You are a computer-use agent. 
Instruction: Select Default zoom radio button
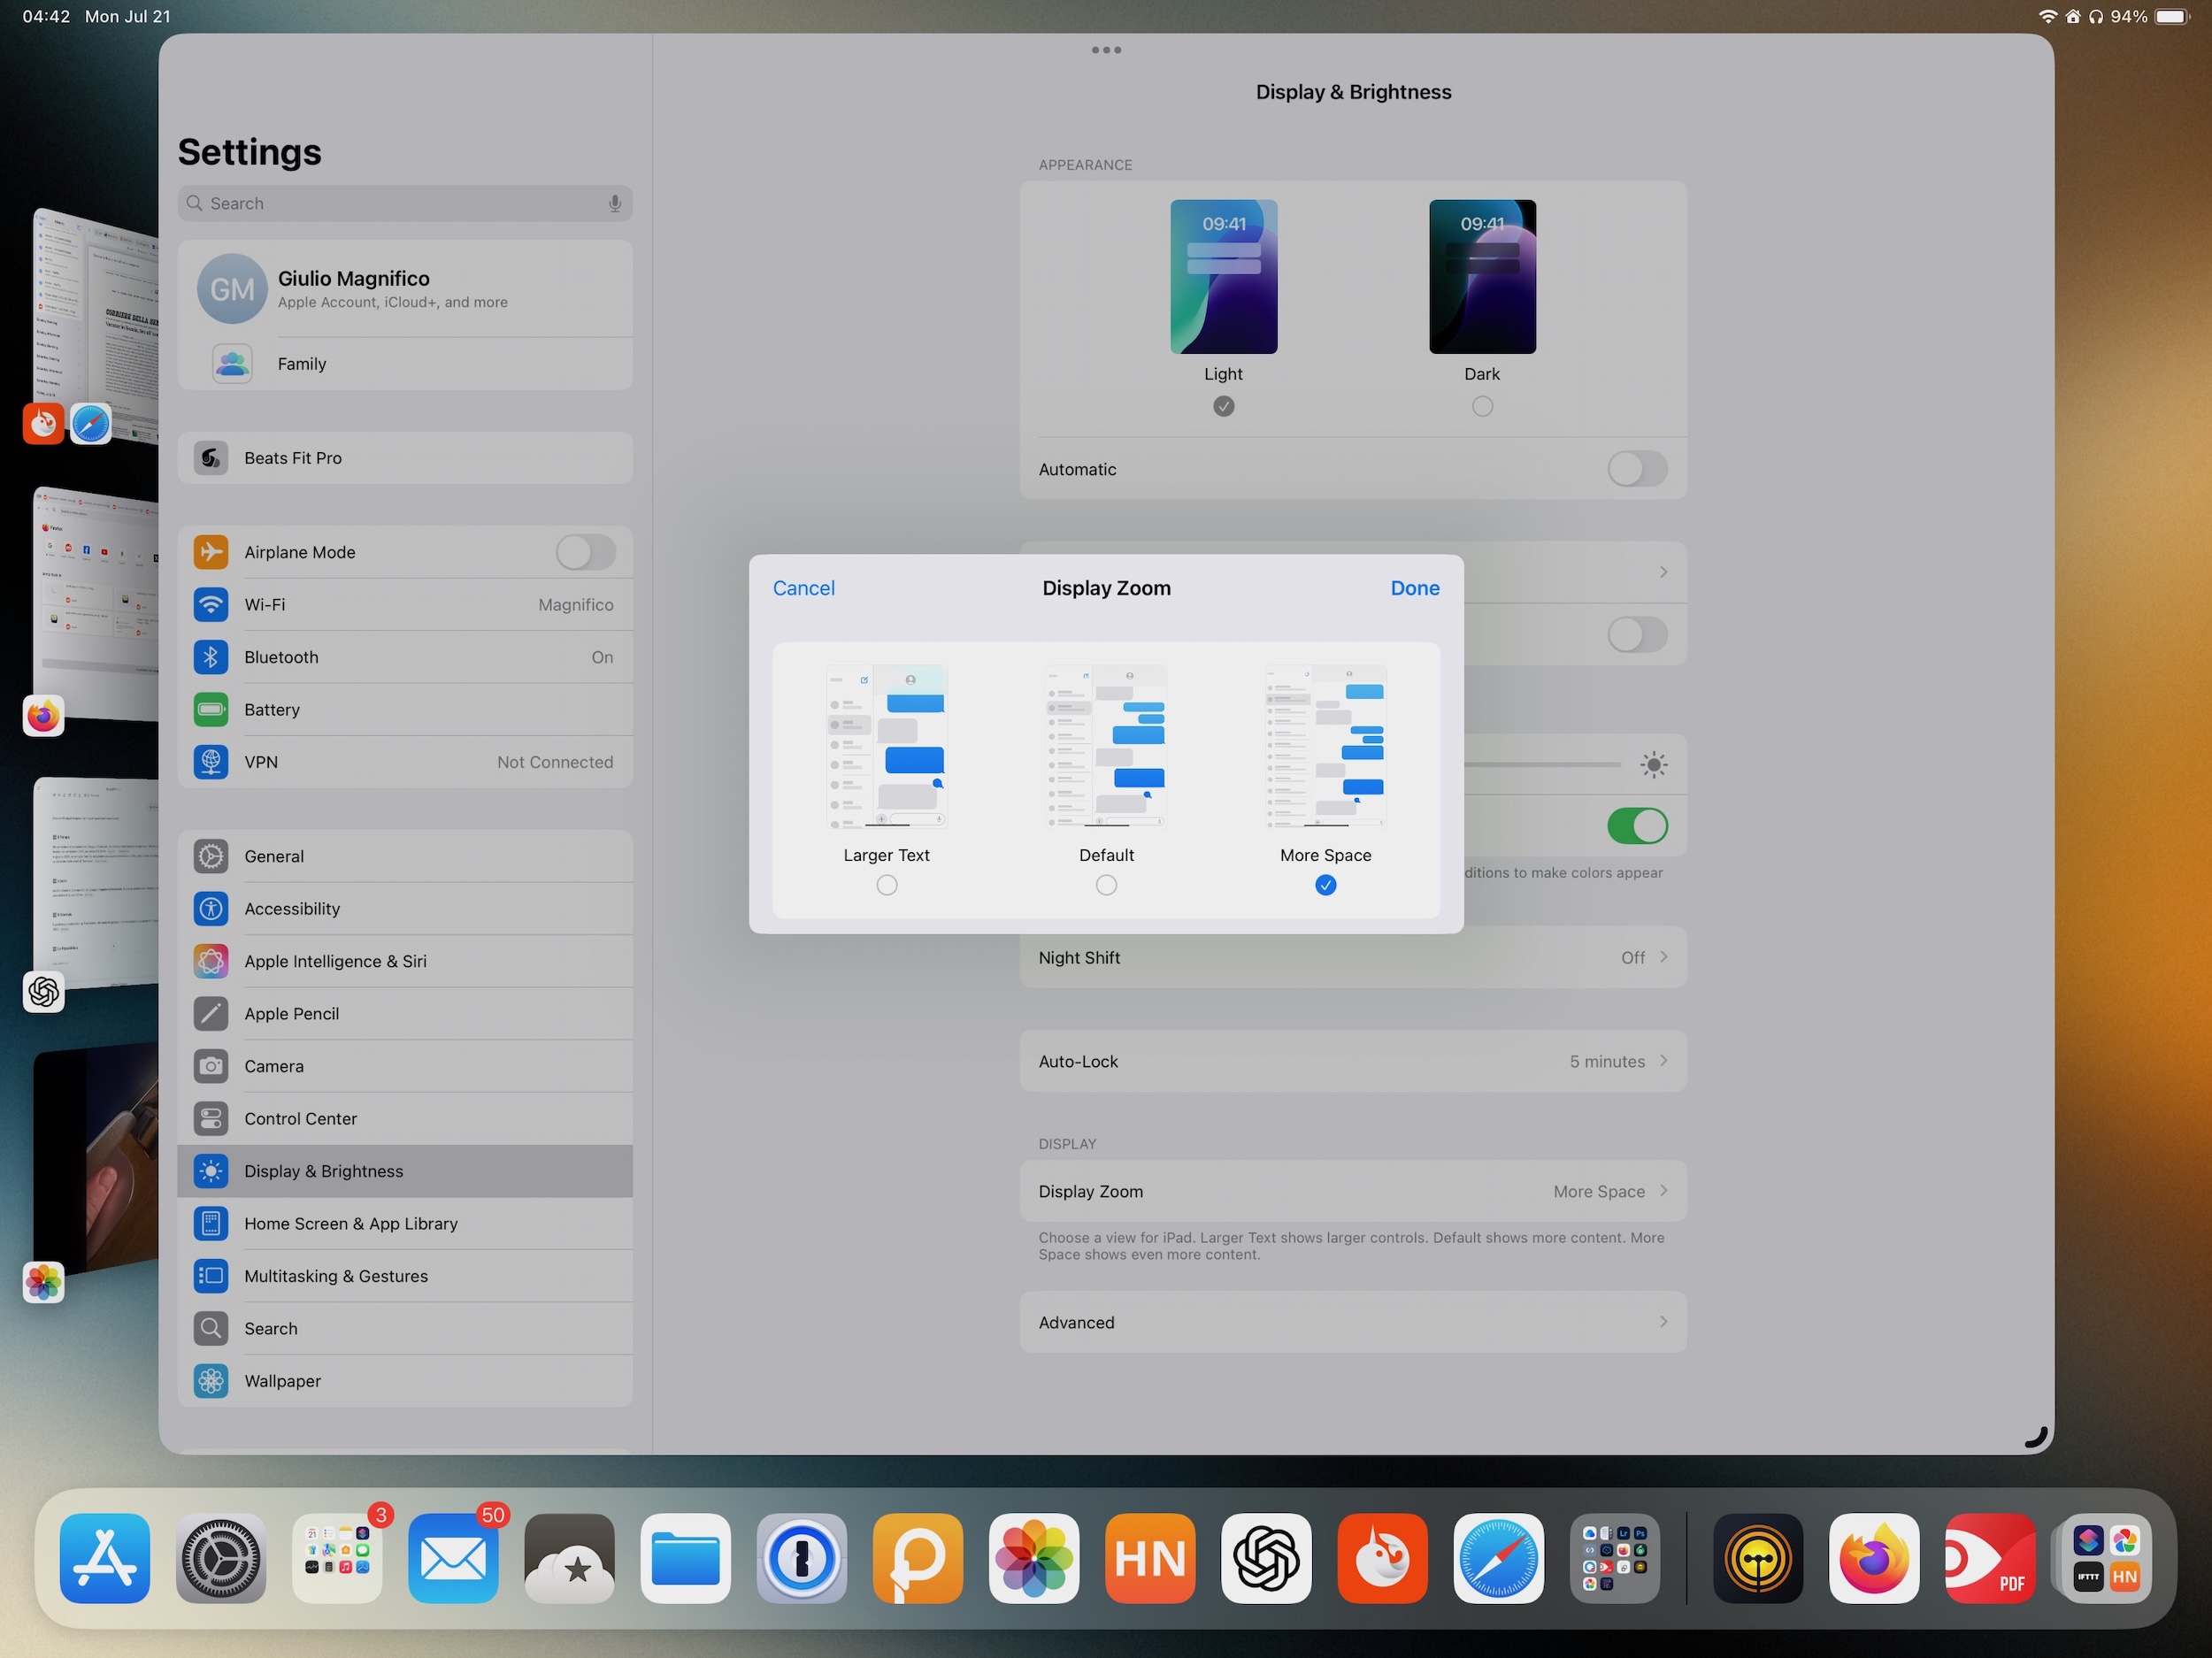(1106, 885)
